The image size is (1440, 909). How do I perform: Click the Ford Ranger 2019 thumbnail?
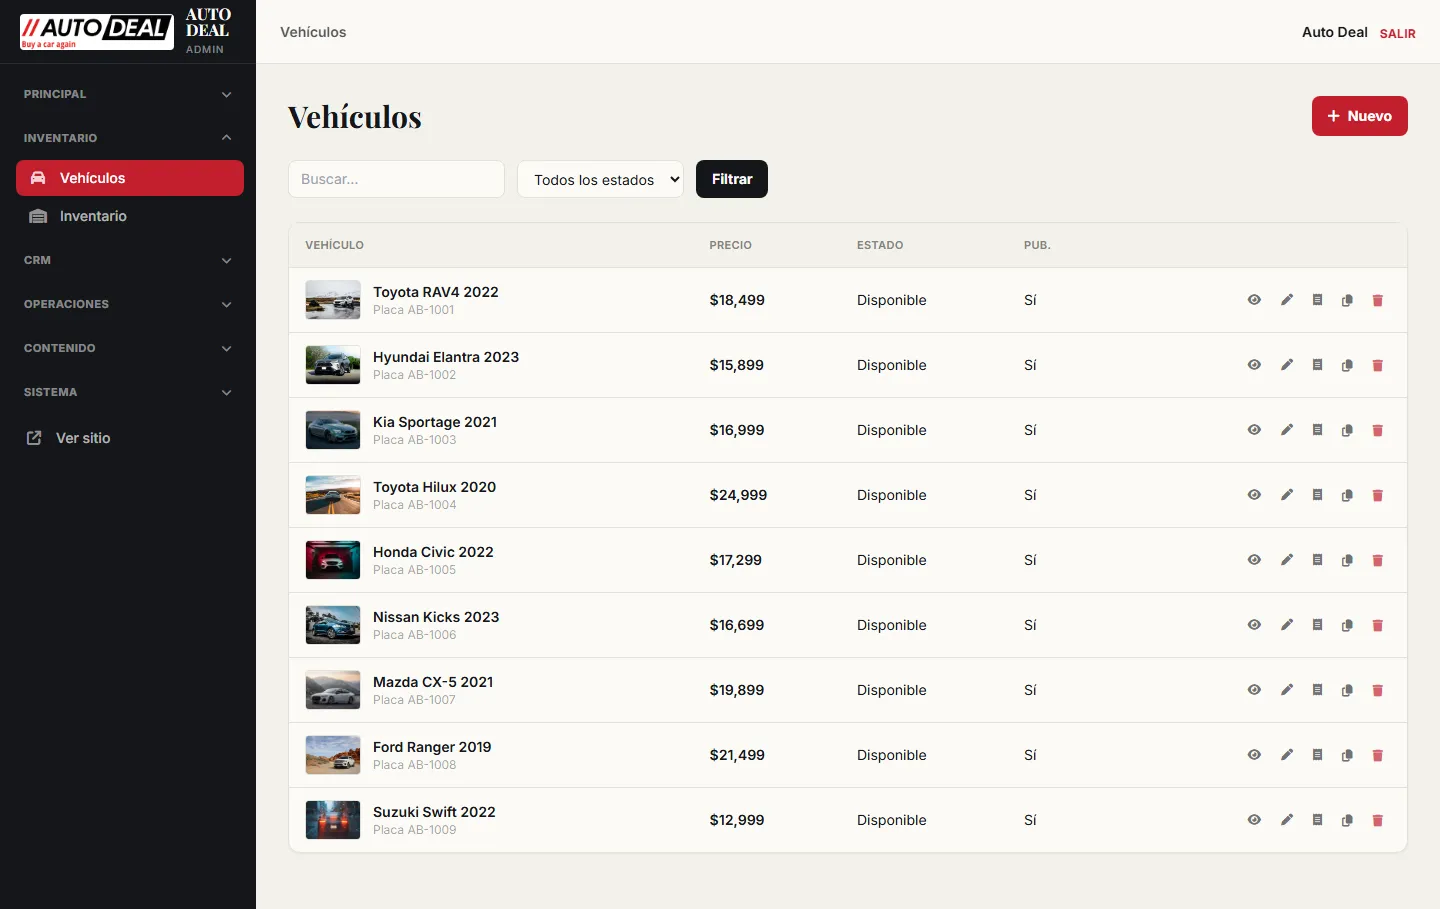tap(333, 755)
